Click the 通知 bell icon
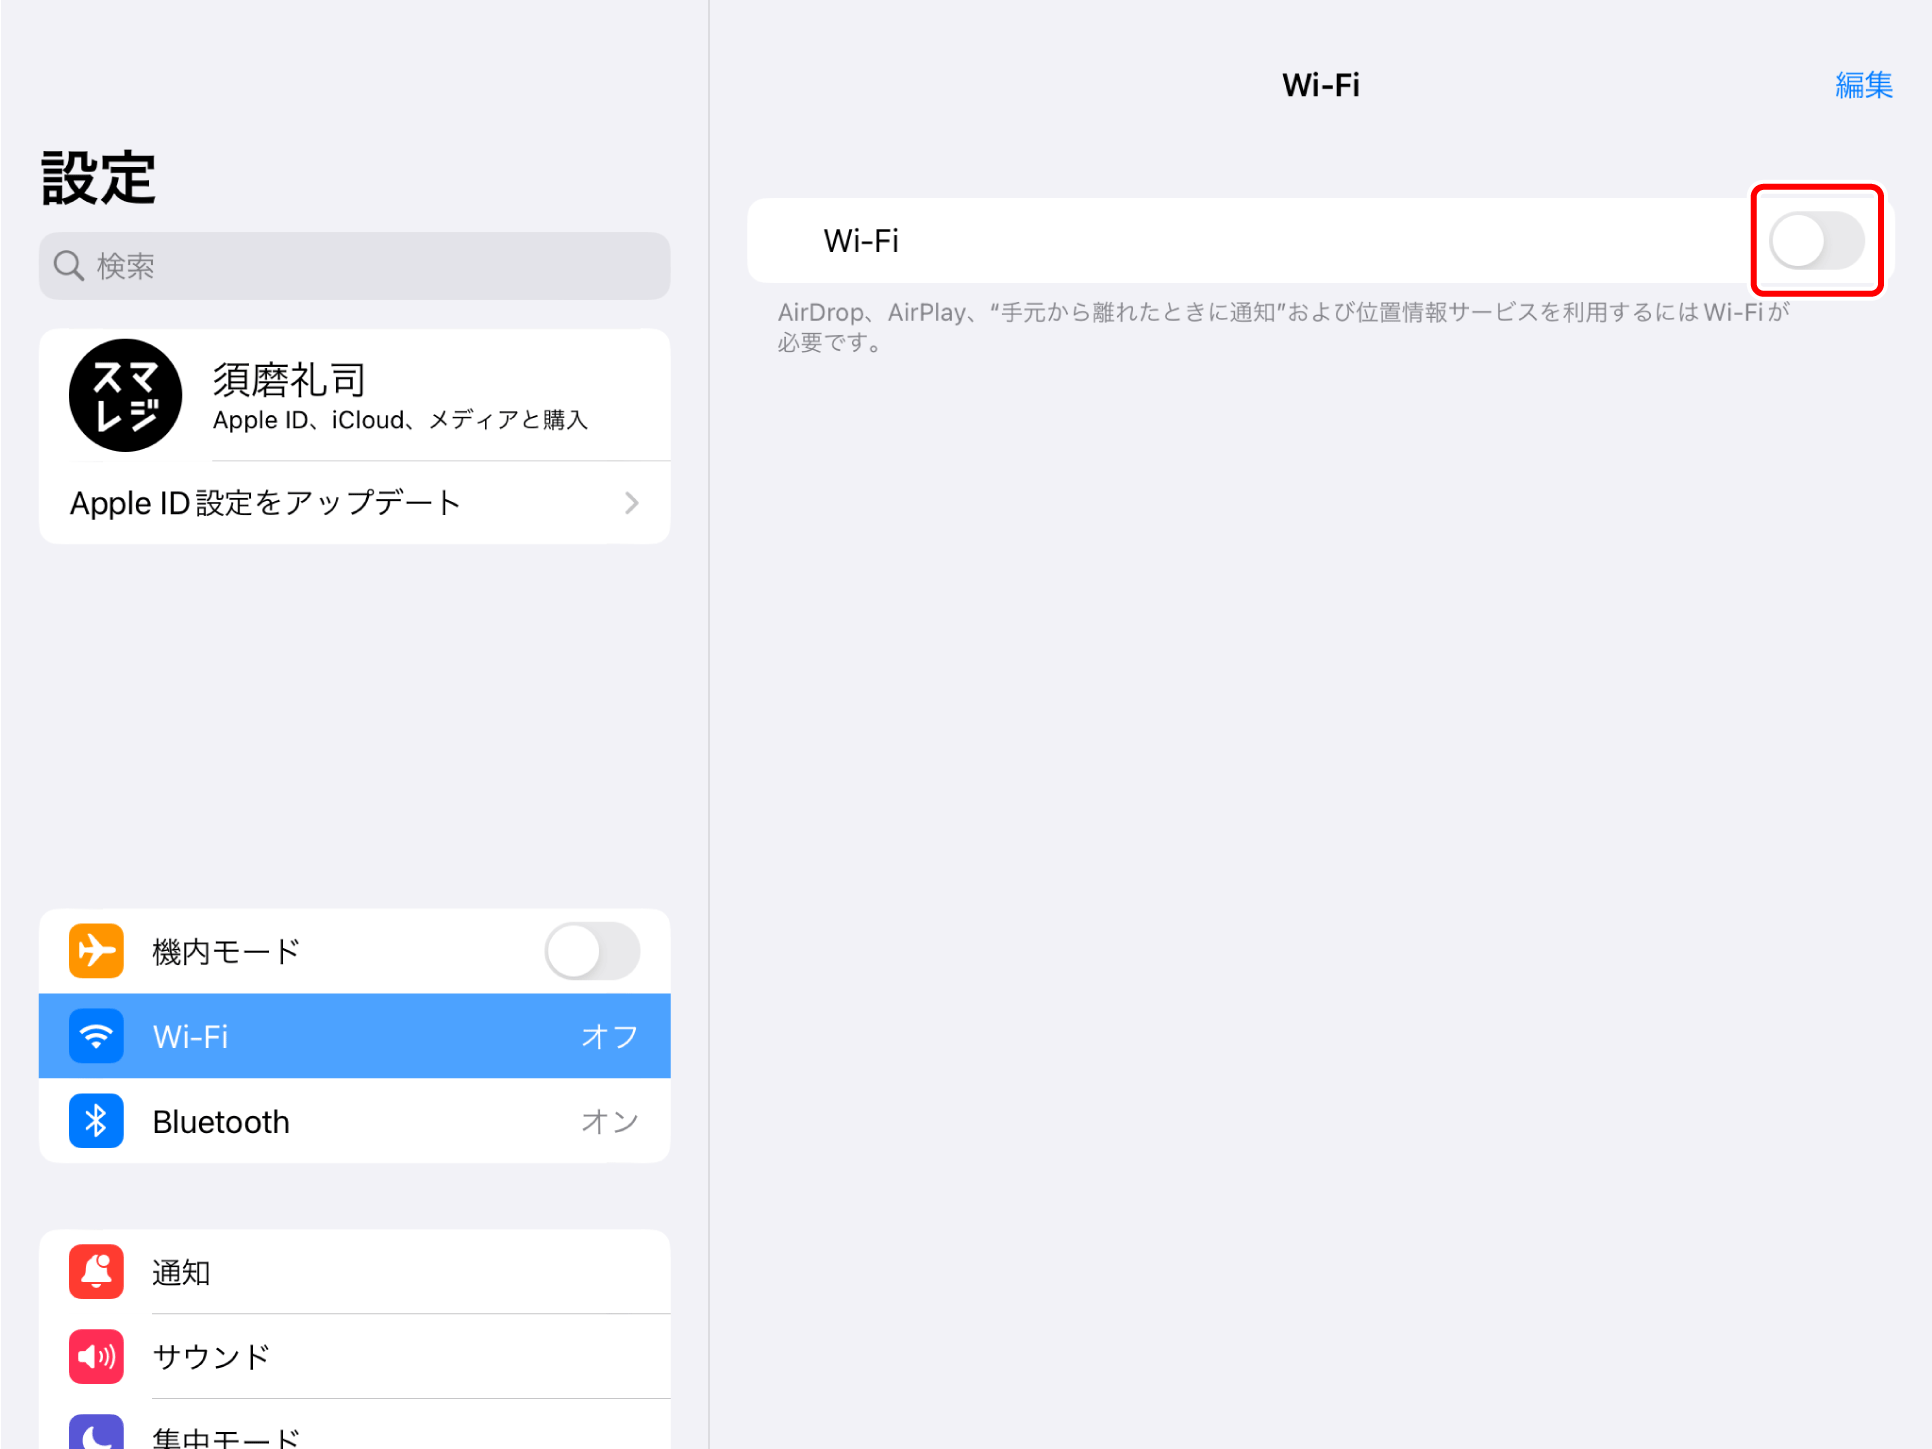 pyautogui.click(x=96, y=1272)
